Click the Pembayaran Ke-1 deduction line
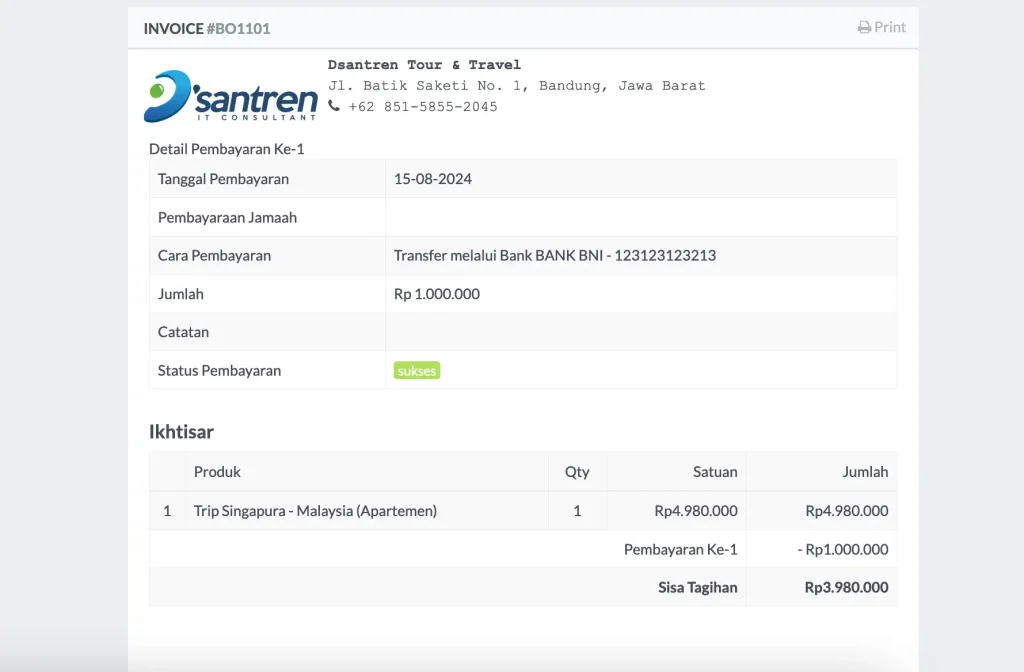Viewport: 1024px width, 672px height. (680, 549)
